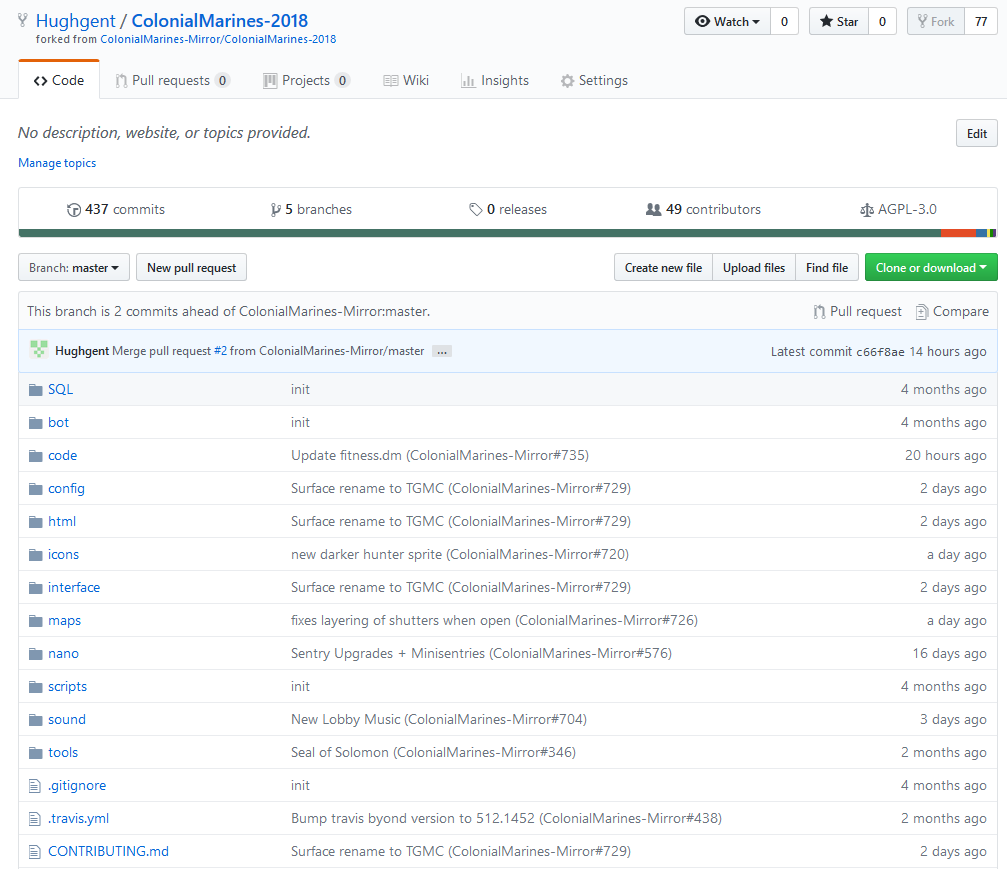The height and width of the screenshot is (869, 1007).
Task: Click the .travis.yml file icon
Action: 35,819
